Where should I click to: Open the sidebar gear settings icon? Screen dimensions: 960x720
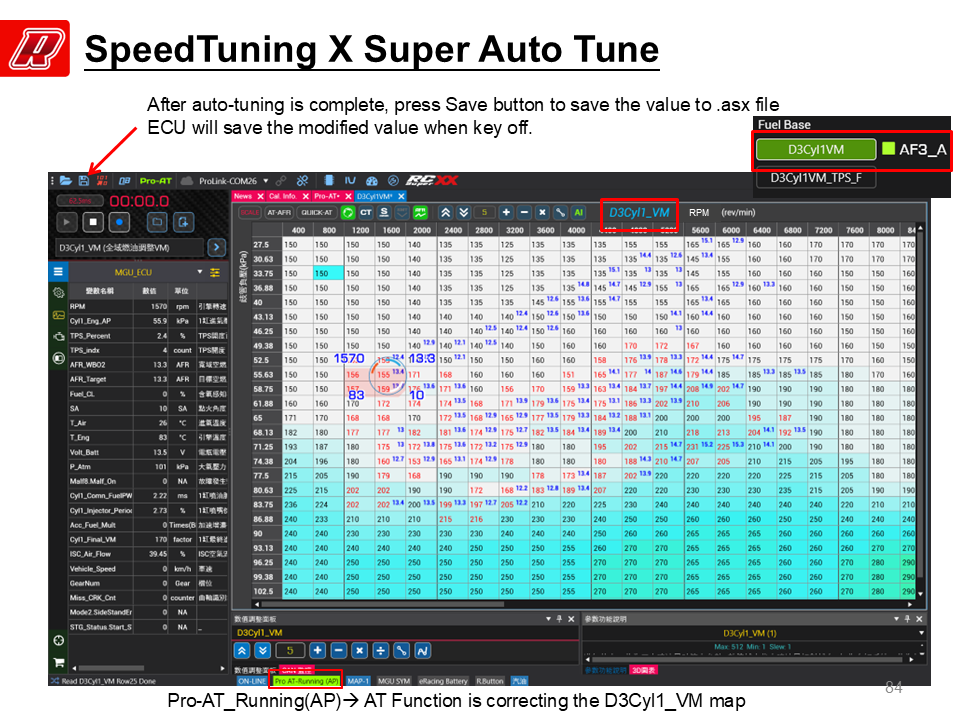58,293
